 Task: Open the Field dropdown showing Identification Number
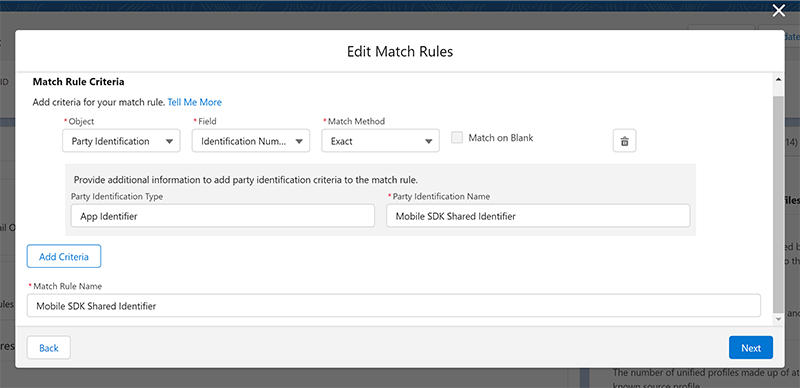(251, 141)
